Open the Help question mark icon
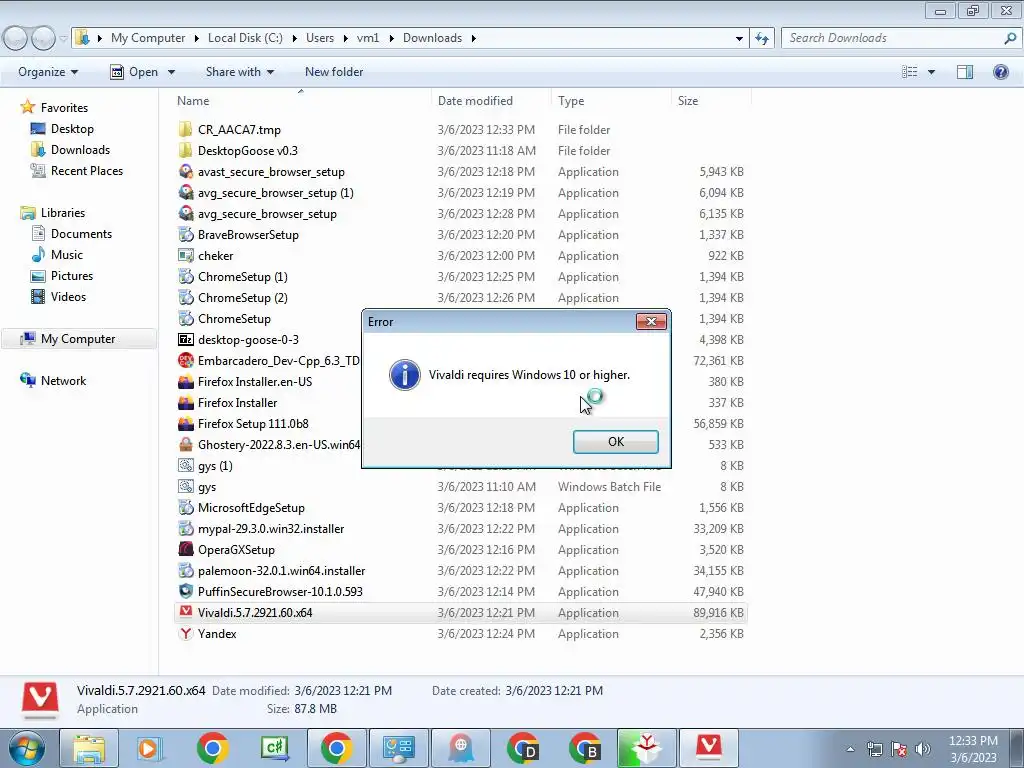This screenshot has width=1024, height=768. coord(1000,72)
